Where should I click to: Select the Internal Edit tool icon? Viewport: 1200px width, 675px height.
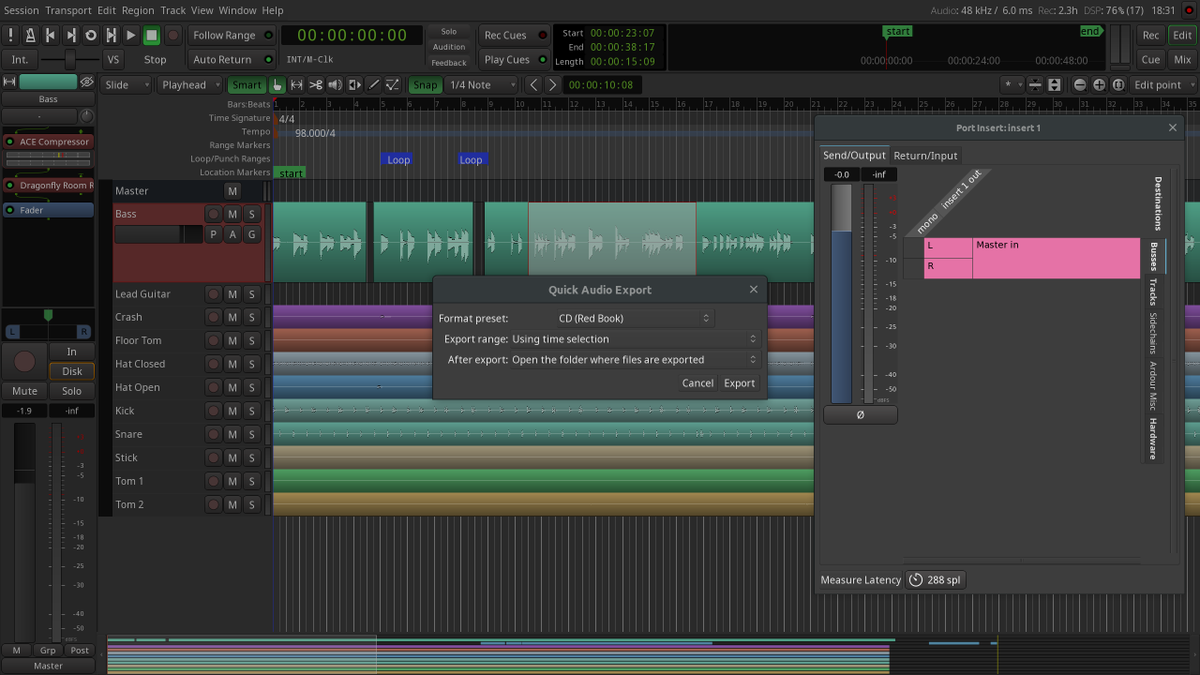pos(393,85)
